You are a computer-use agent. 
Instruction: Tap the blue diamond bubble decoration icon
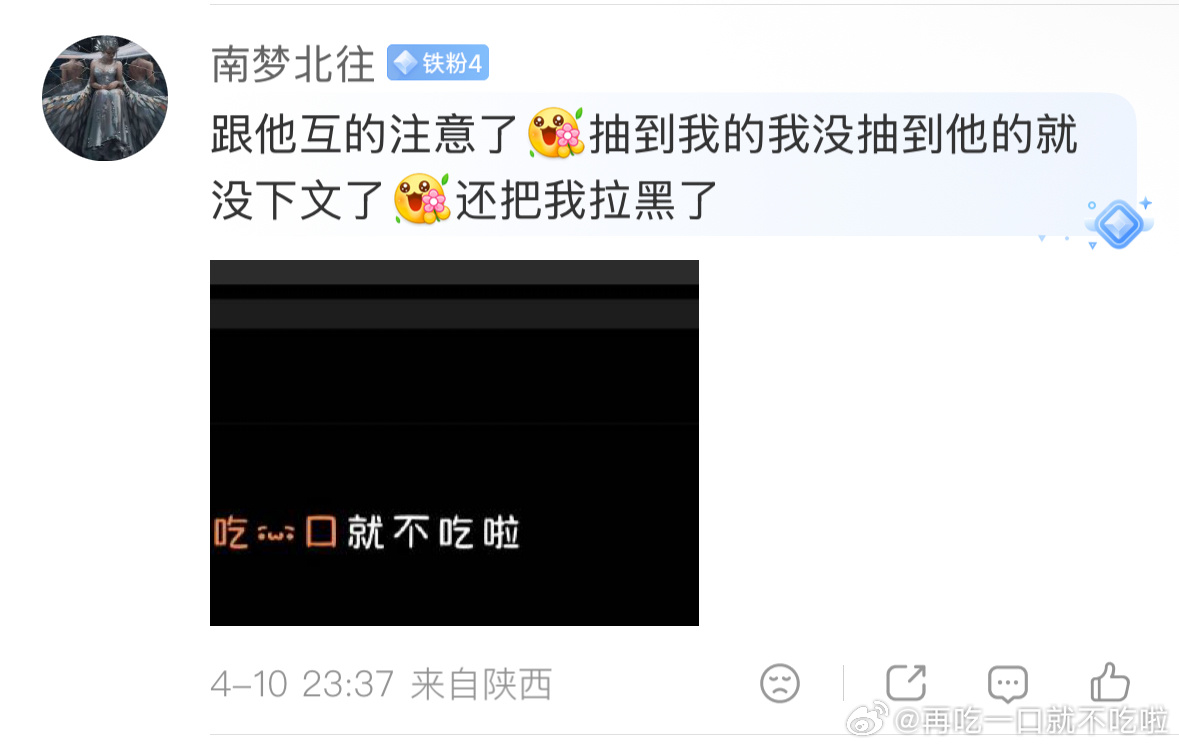[x=1118, y=223]
